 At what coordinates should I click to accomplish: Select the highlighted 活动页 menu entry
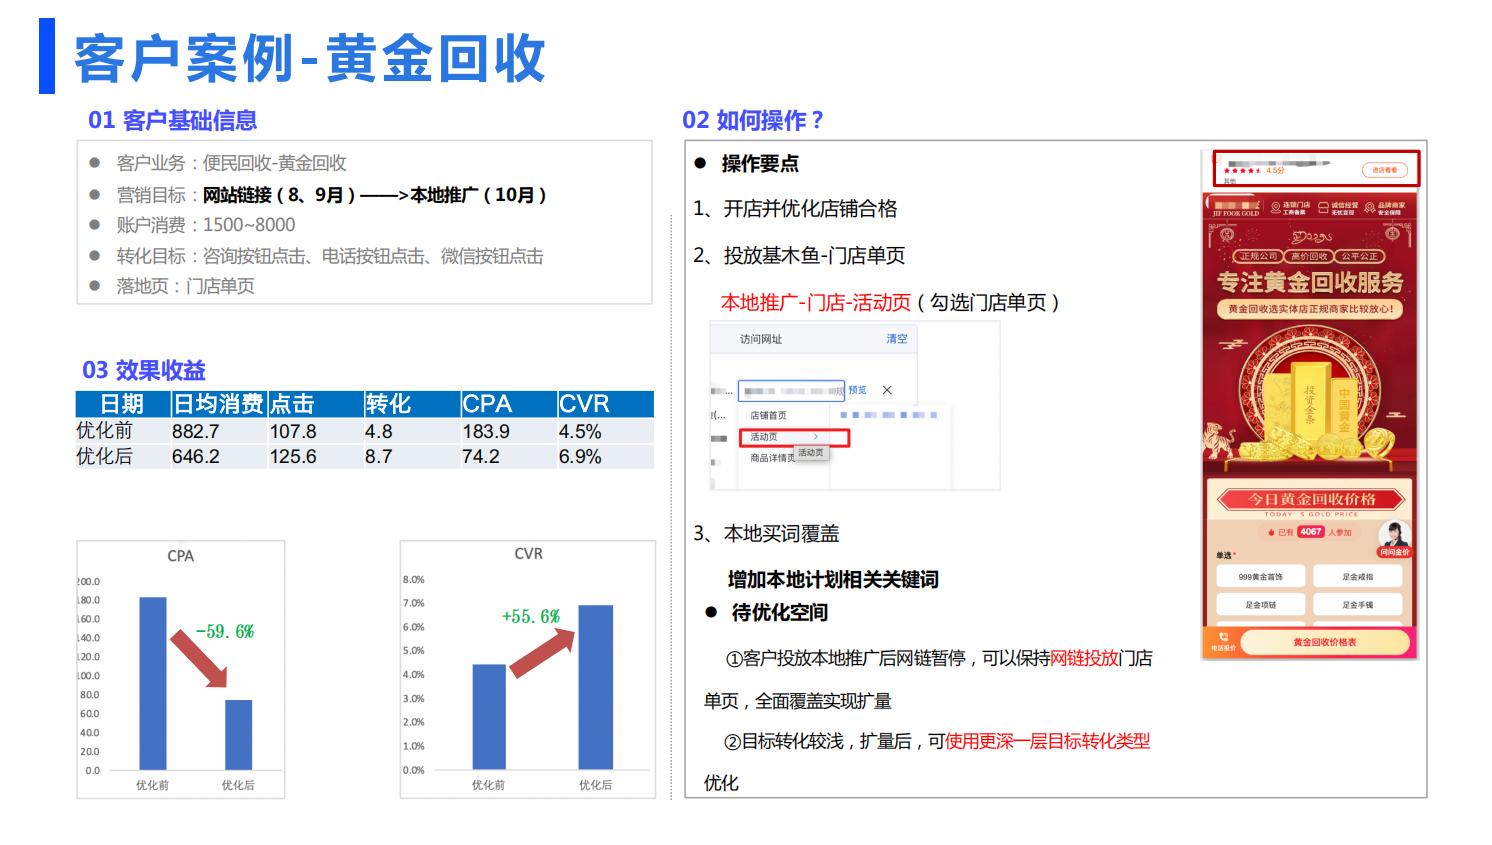[763, 436]
